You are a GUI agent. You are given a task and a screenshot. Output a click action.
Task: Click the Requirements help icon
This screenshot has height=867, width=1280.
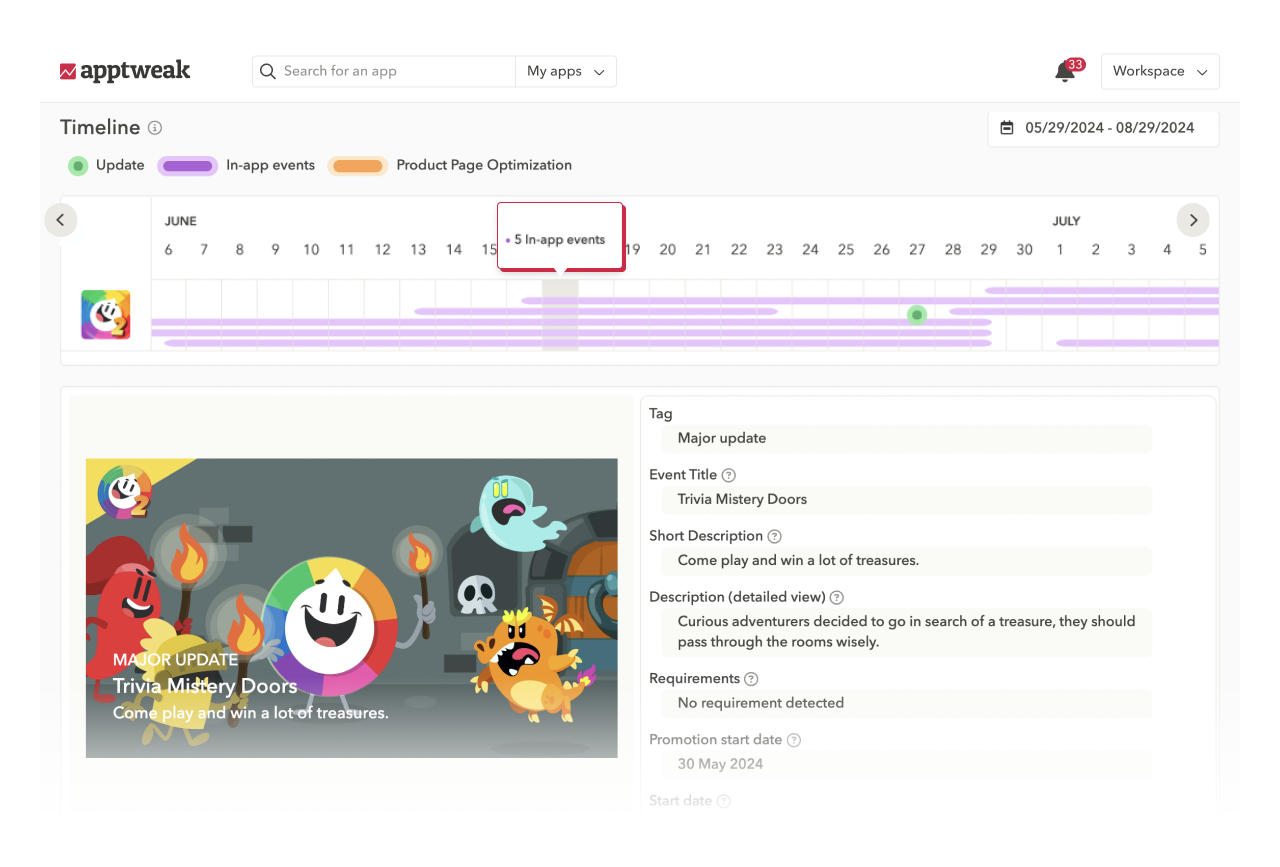[x=751, y=679]
